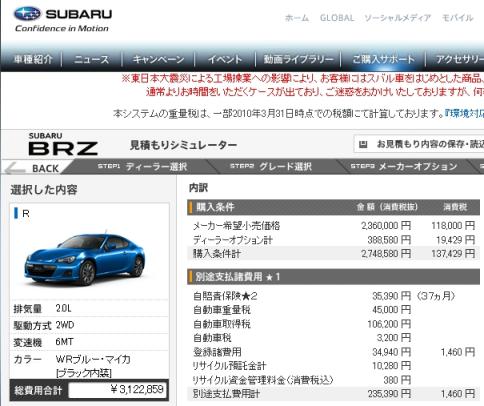484x406 pixels.
Task: Open the アクセサリー menu
Action: [x=460, y=59]
